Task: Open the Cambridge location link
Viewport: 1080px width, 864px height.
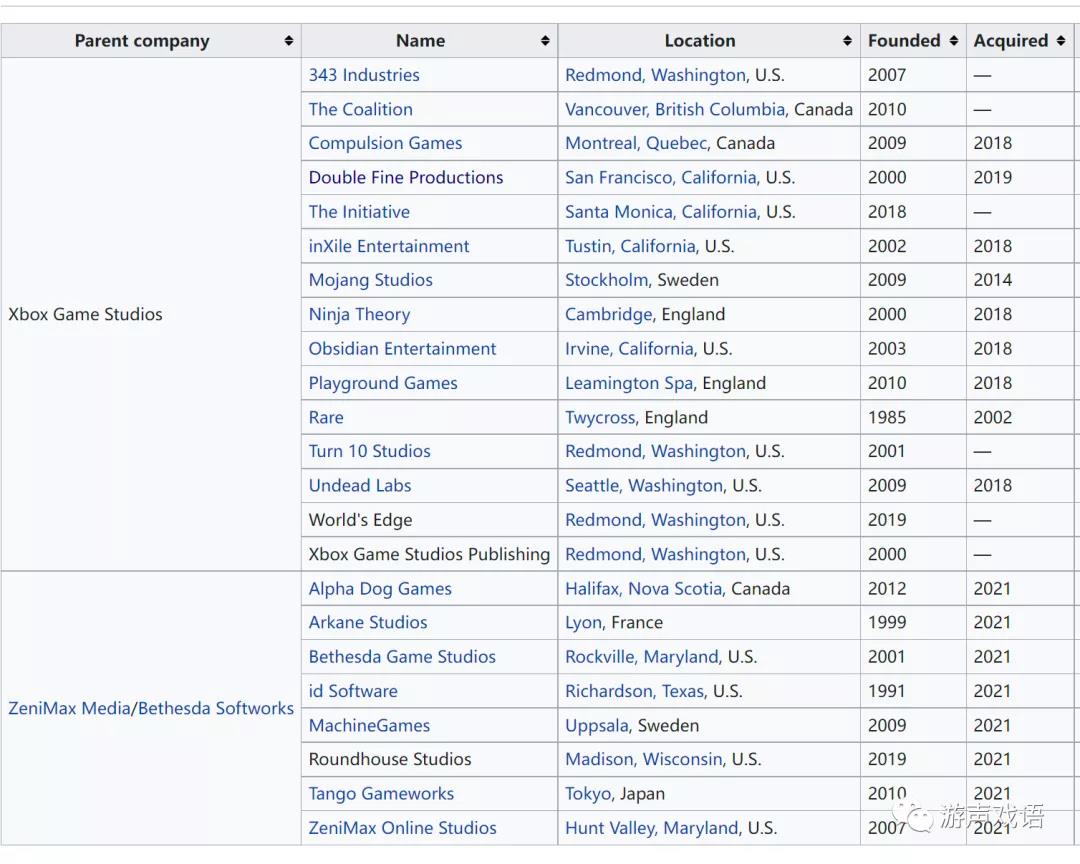Action: click(609, 315)
